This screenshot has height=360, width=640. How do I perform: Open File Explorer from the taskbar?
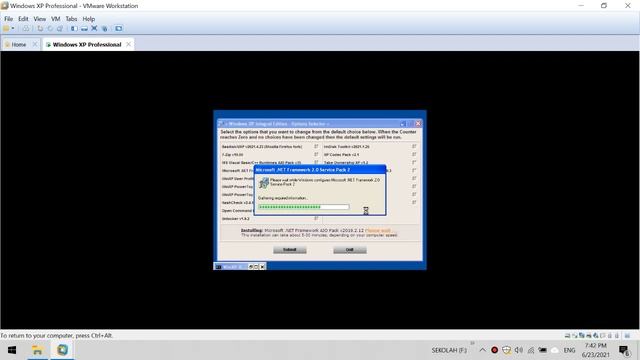(38, 350)
